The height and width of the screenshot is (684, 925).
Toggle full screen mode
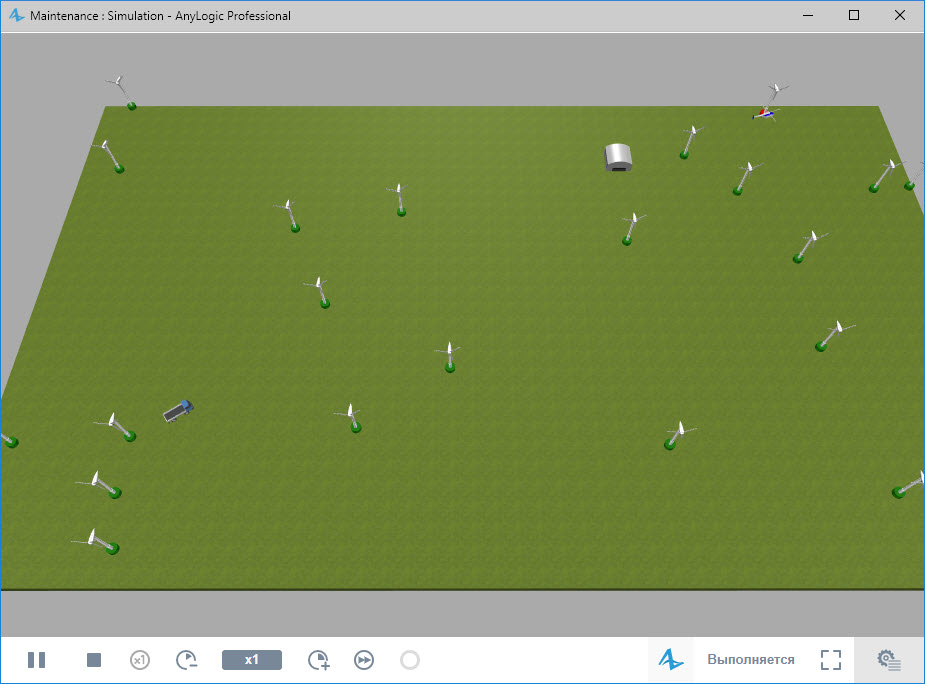click(x=831, y=660)
